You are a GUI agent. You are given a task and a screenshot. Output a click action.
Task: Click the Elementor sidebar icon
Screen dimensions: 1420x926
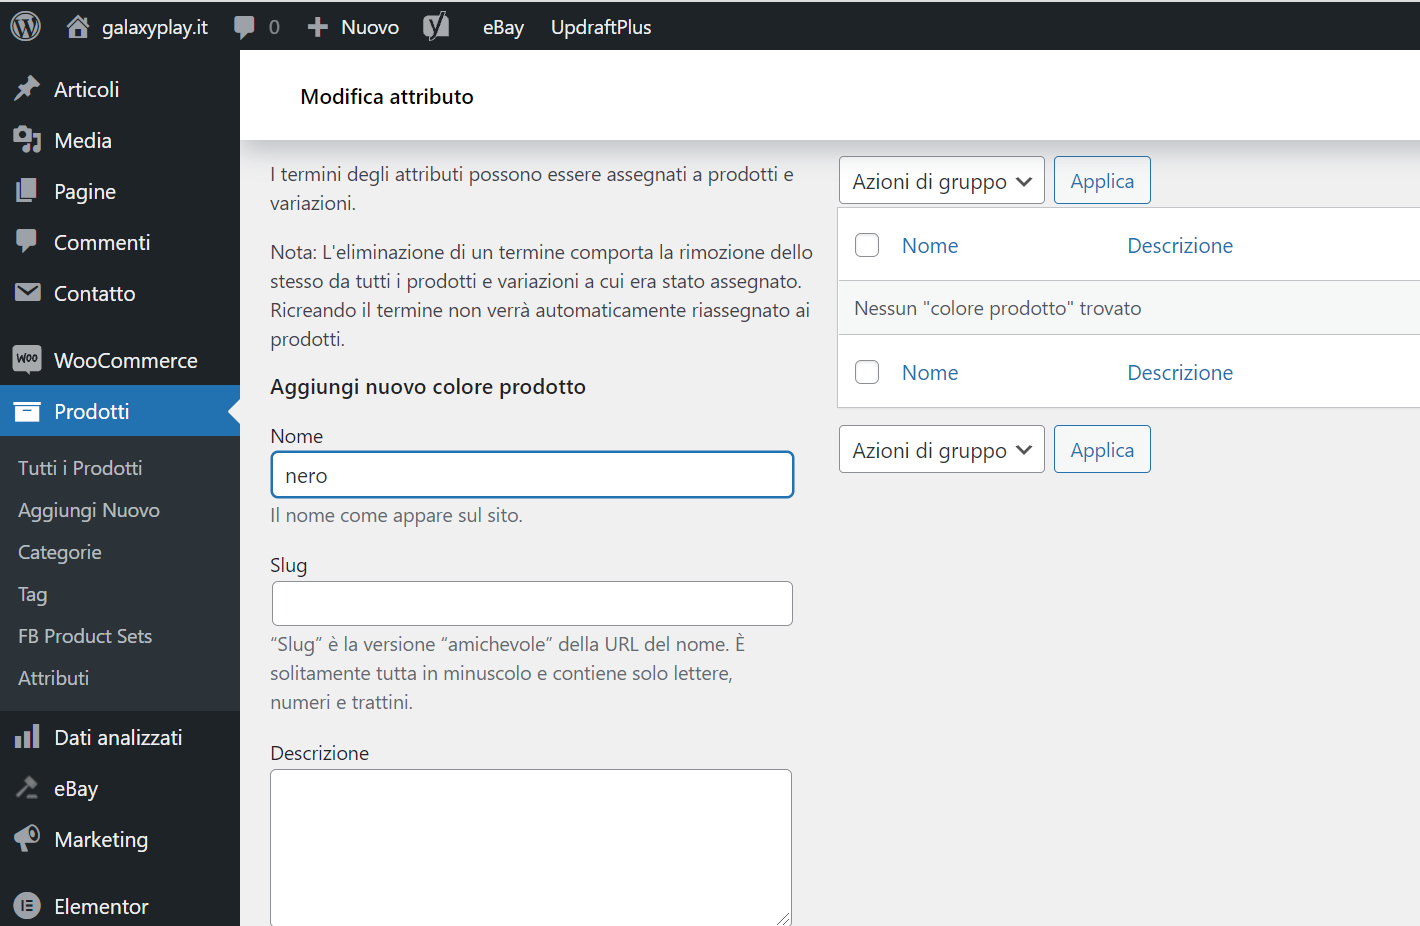(27, 906)
